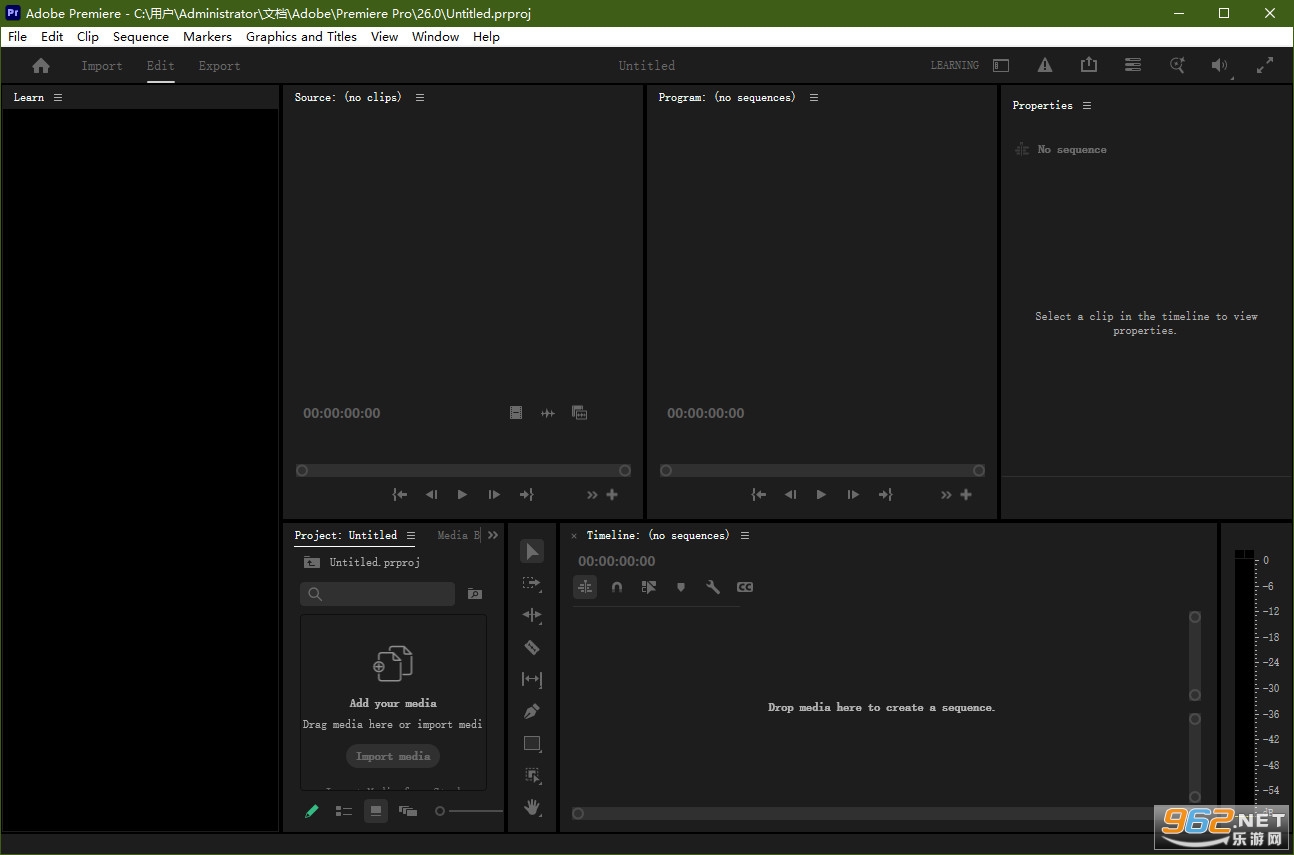Viewport: 1294px width, 855px height.
Task: Toggle Linked Selection in the Timeline
Action: [x=649, y=587]
